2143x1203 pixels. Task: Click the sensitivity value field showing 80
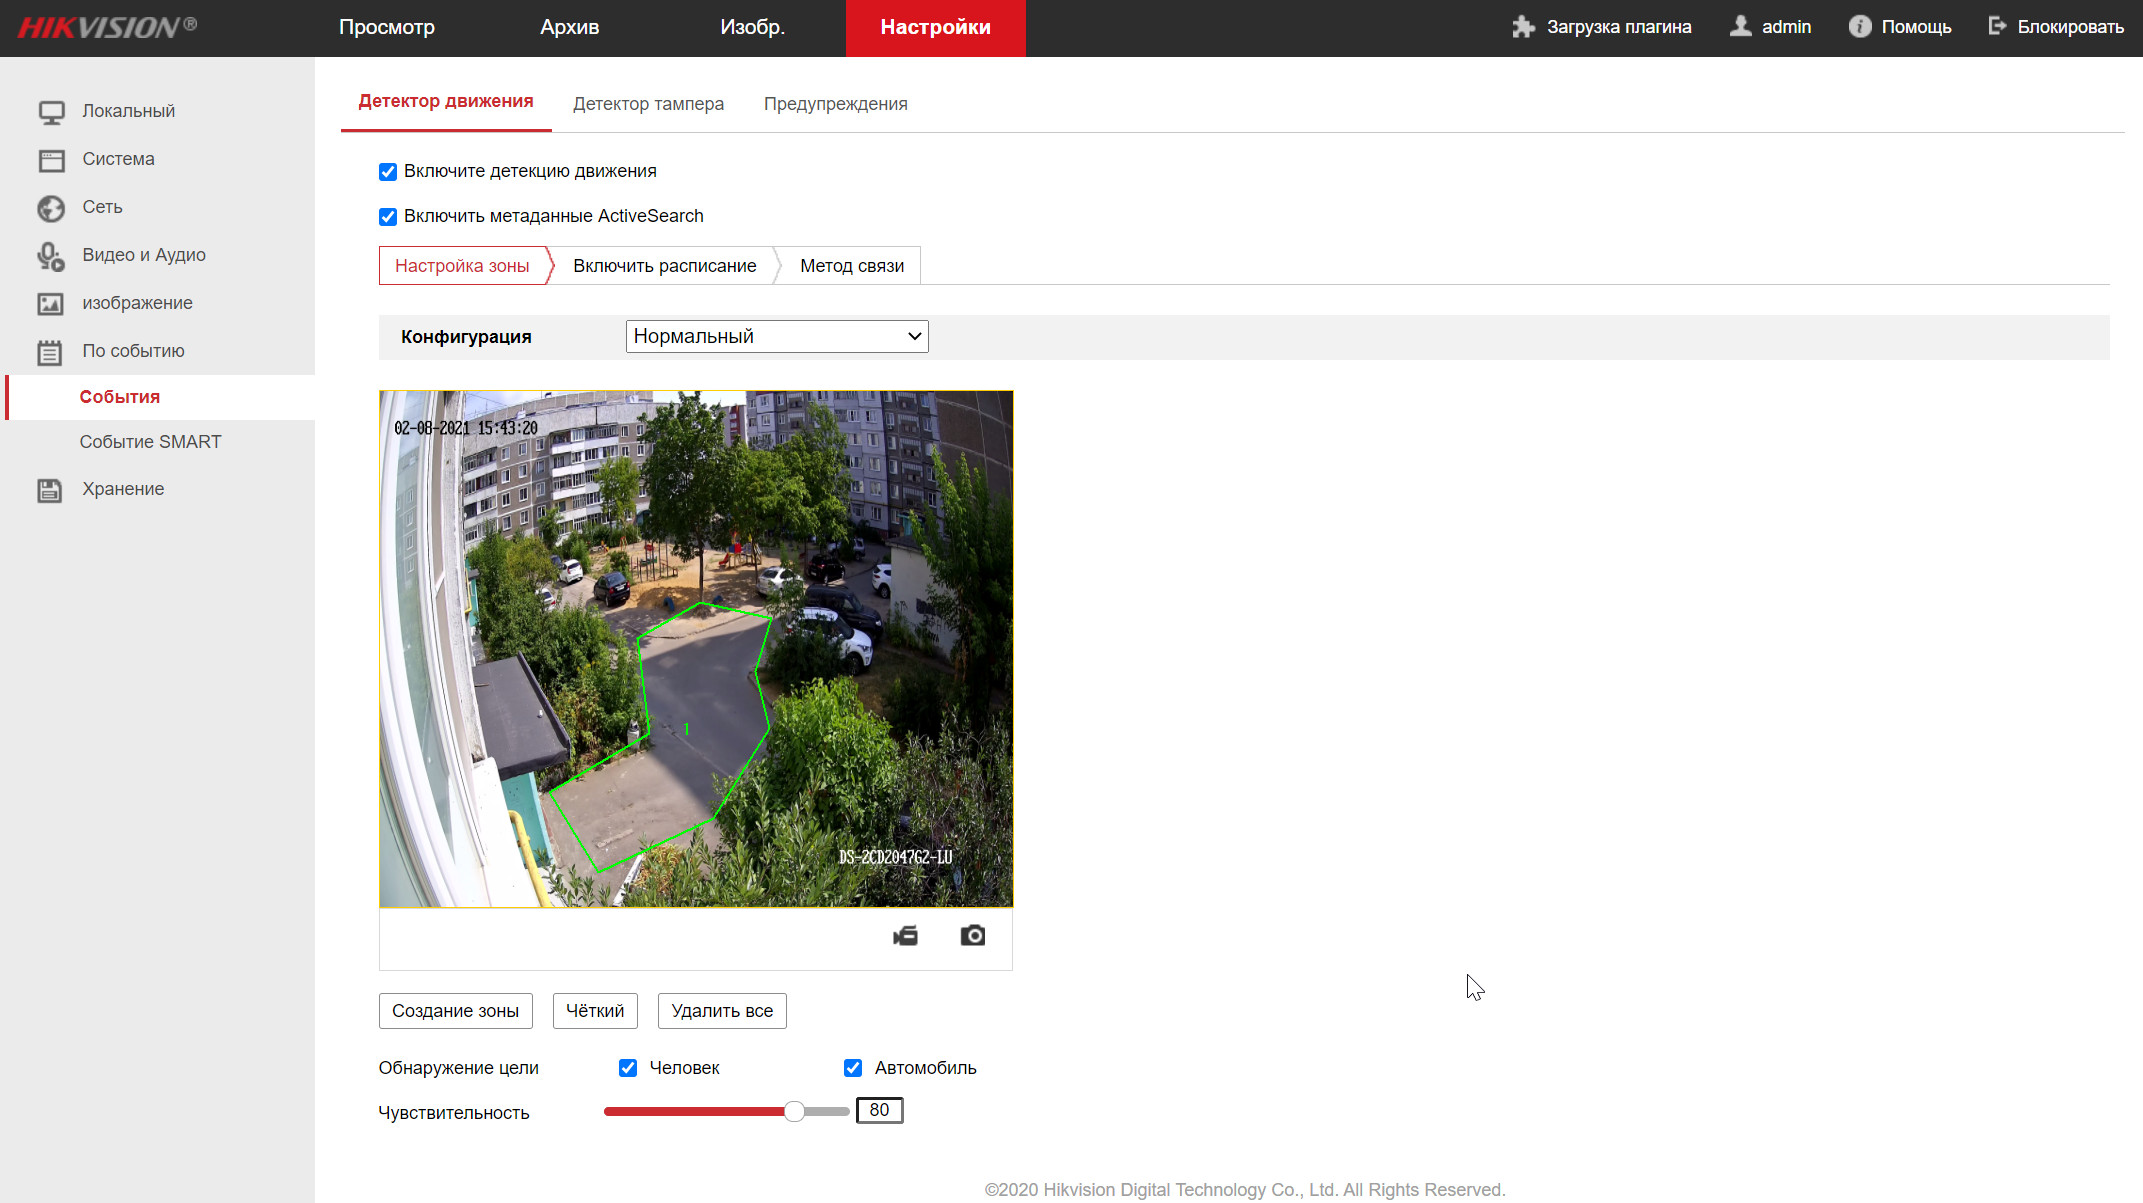879,1110
